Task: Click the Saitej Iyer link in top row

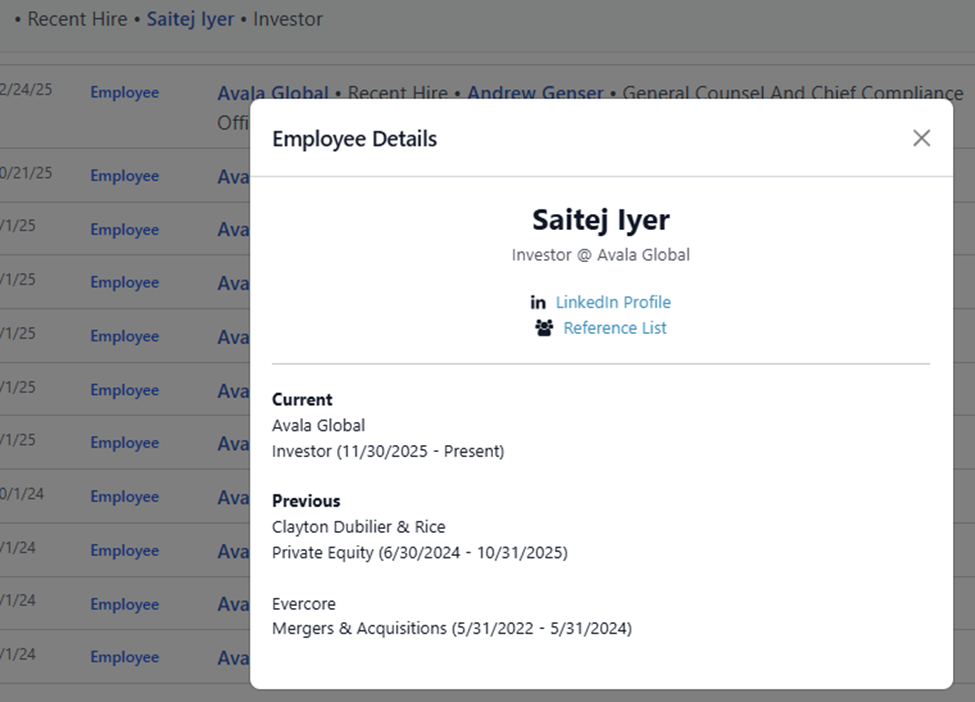Action: pos(190,19)
